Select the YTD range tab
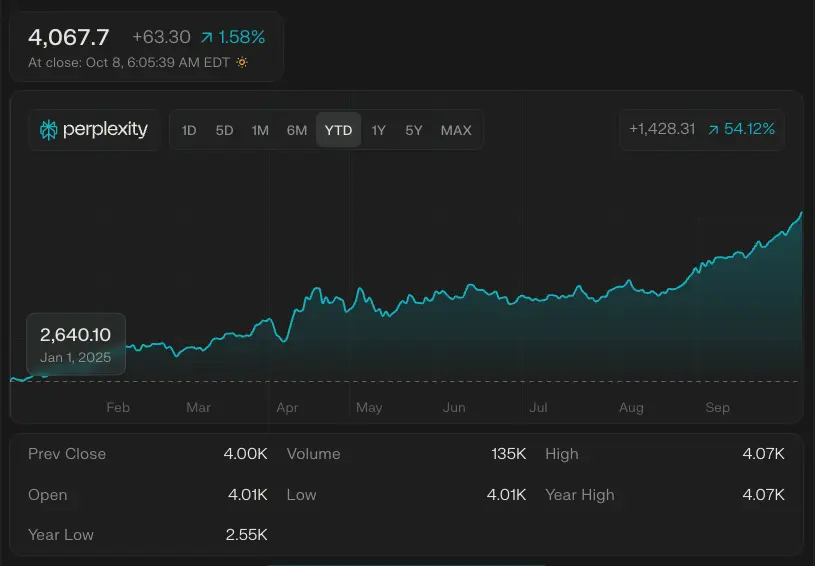Viewport: 815px width, 566px height. (x=339, y=130)
